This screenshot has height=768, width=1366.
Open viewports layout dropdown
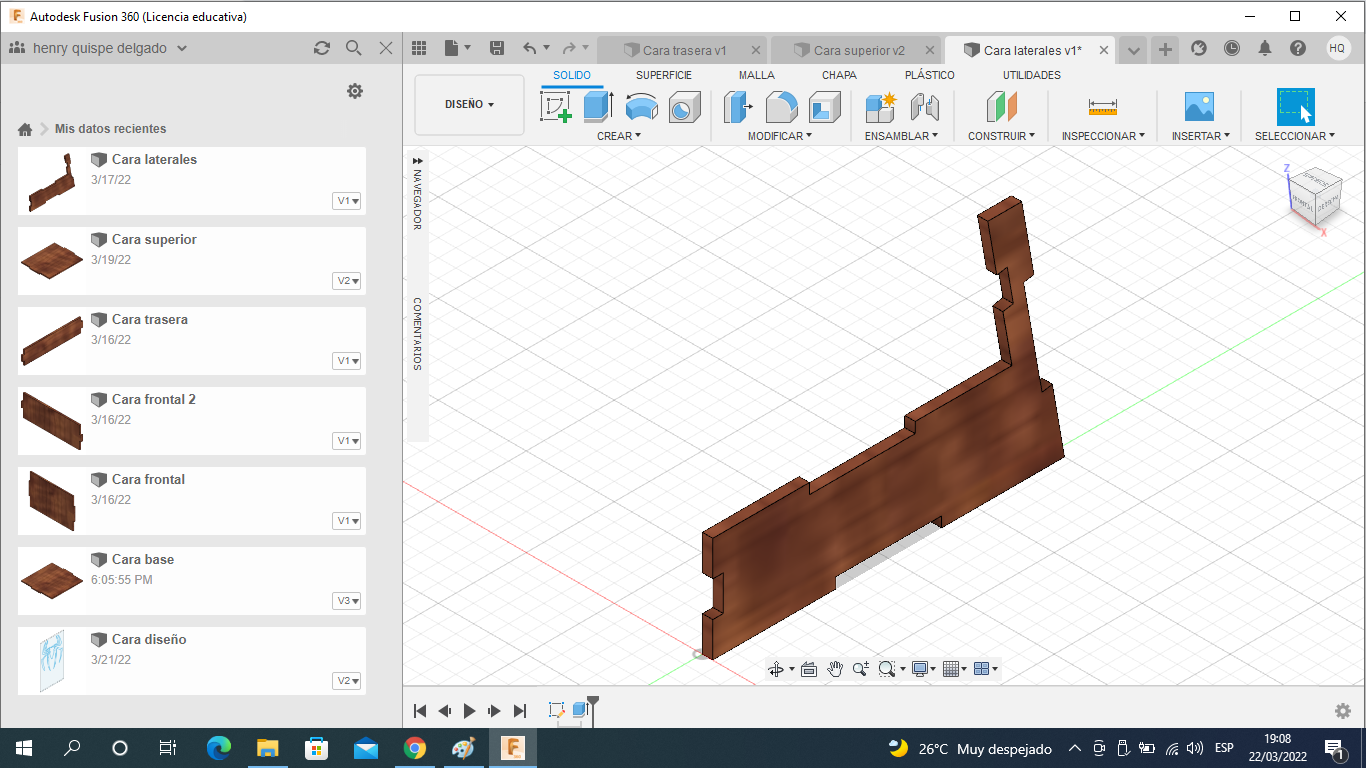pyautogui.click(x=986, y=669)
